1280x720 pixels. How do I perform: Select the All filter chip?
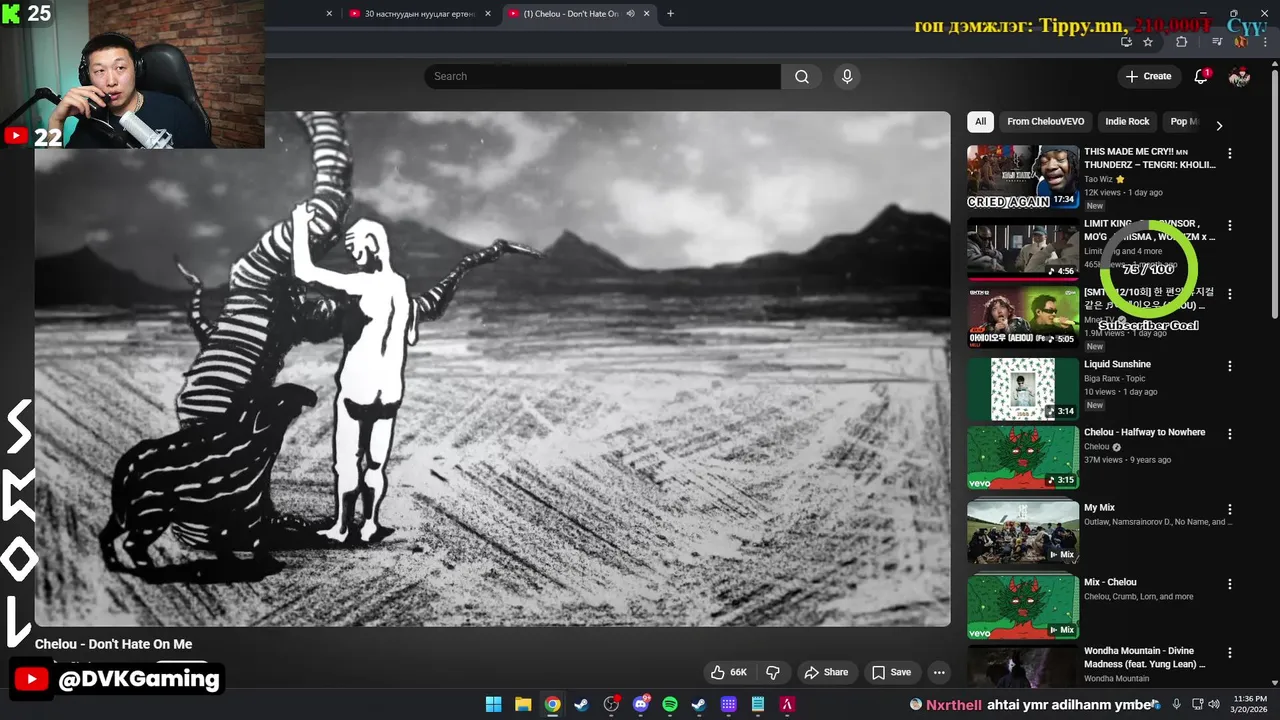pyautogui.click(x=980, y=122)
